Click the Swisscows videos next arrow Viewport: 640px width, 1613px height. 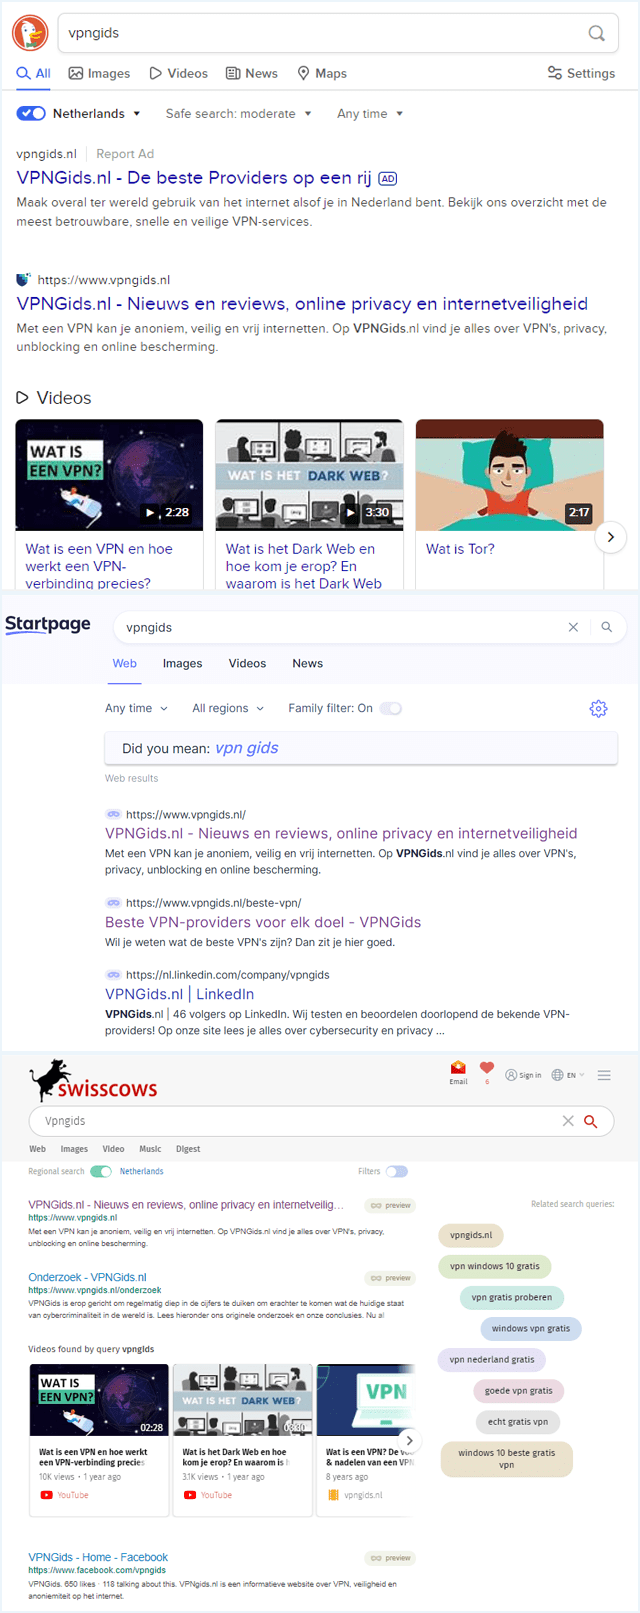[x=408, y=1441]
